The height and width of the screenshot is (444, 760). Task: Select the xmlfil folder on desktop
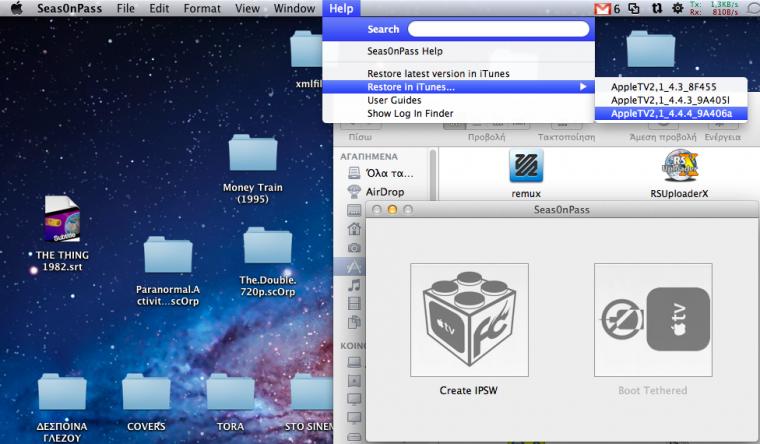point(307,49)
